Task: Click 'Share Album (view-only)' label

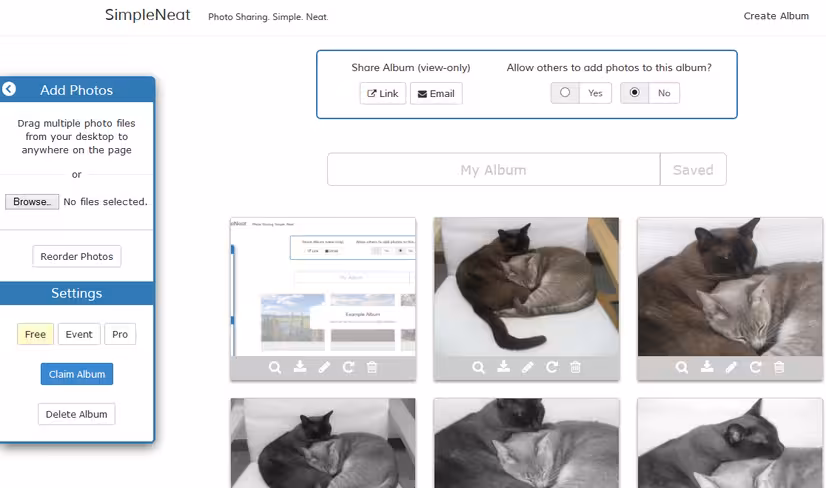Action: click(x=411, y=67)
